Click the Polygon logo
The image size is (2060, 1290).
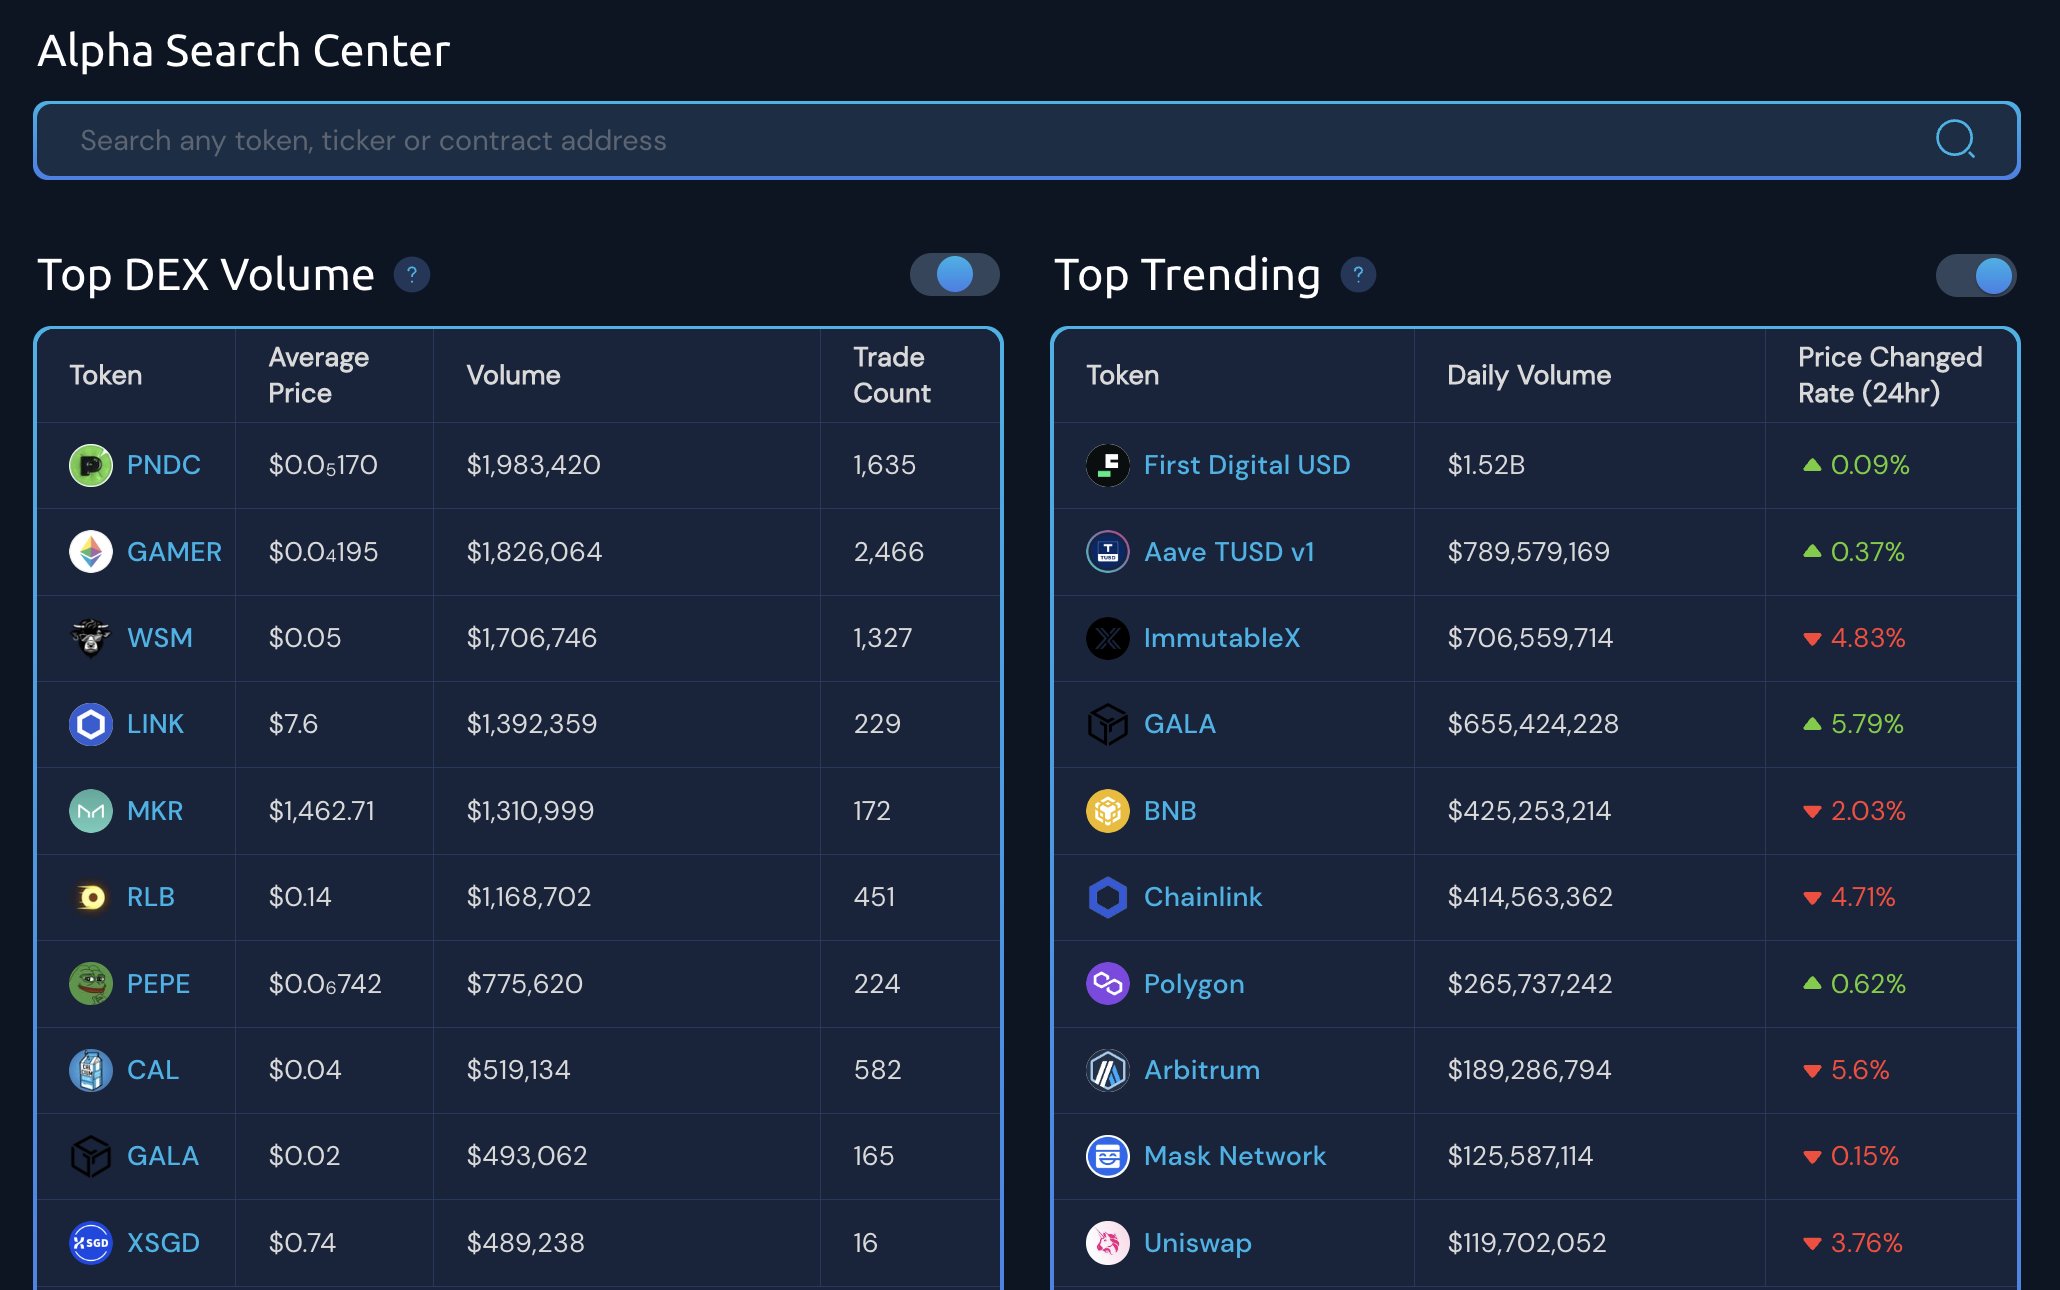click(1107, 984)
